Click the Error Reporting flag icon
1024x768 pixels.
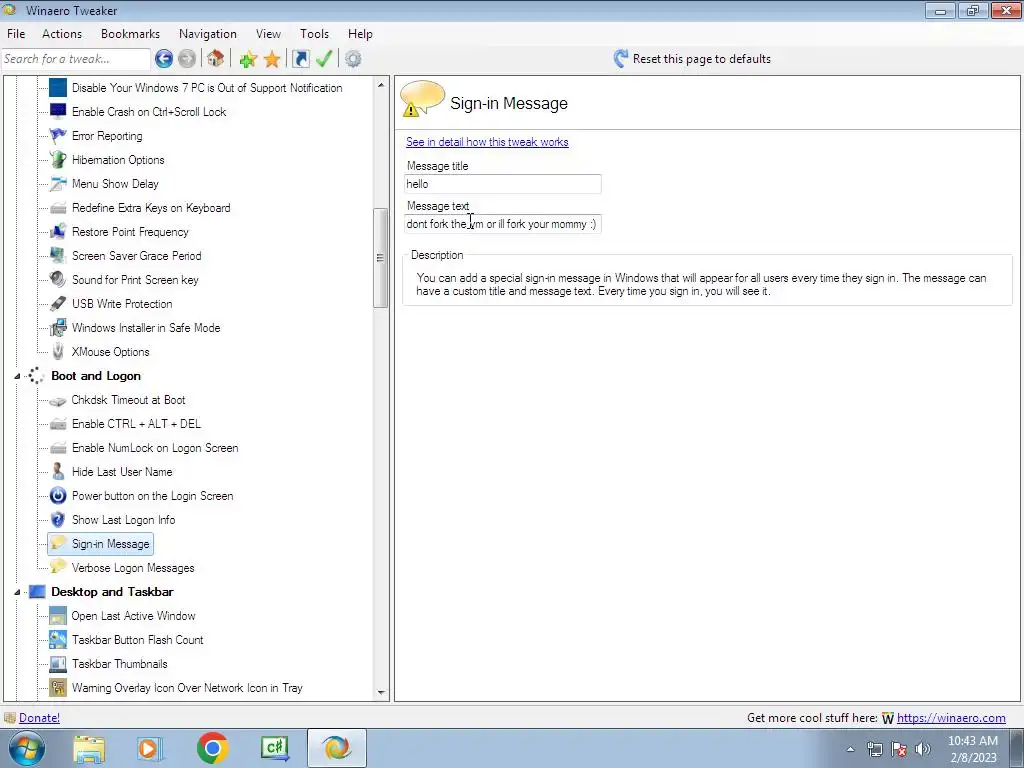58,136
